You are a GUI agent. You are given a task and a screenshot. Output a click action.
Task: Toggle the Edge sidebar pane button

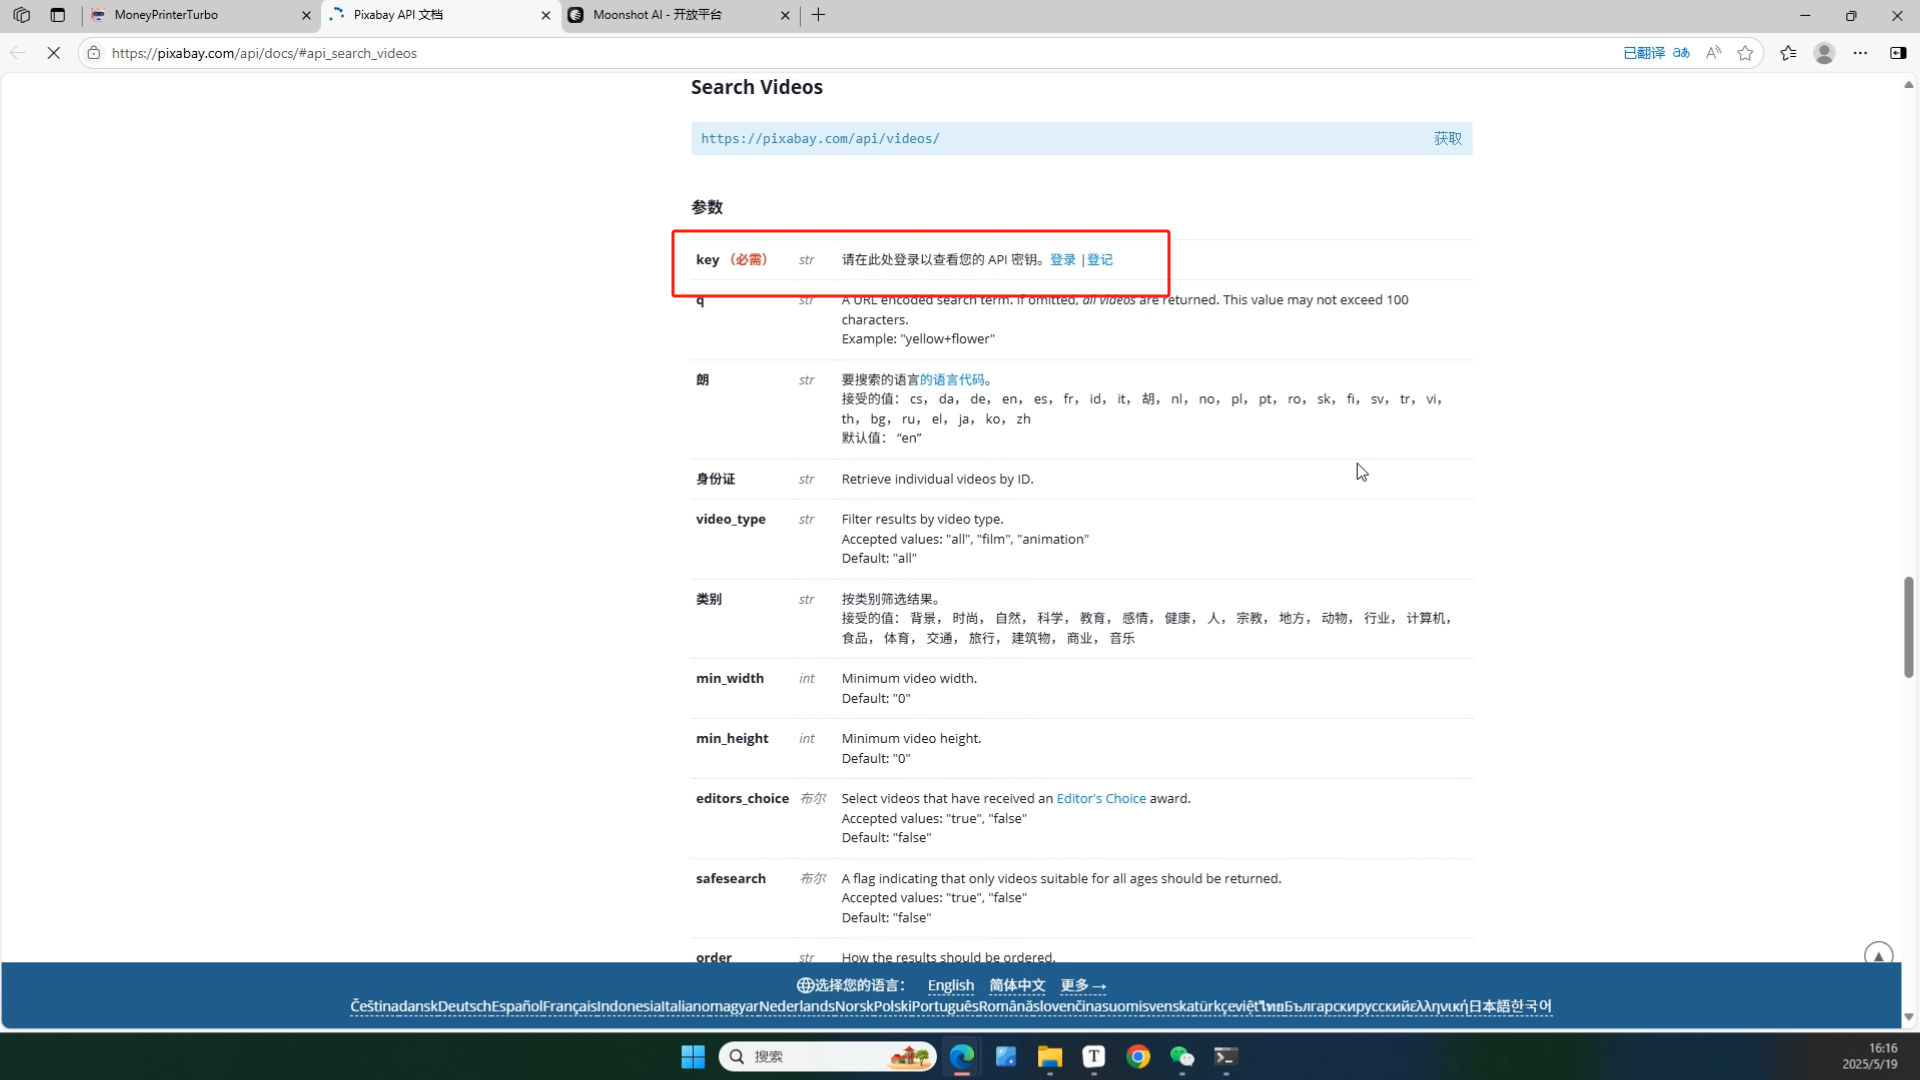click(x=1897, y=53)
